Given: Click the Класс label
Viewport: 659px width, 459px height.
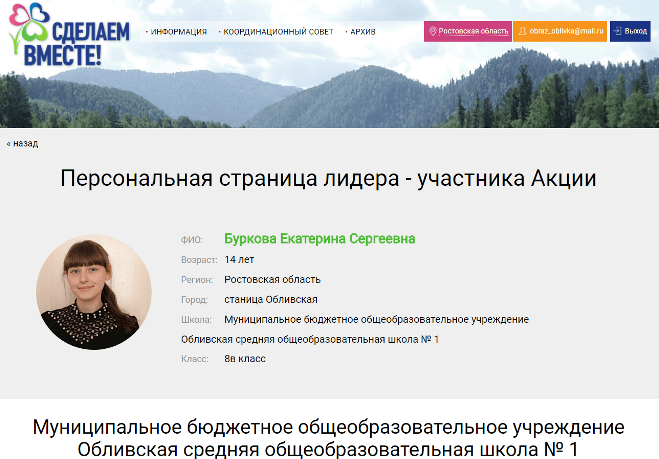Looking at the screenshot, I should [195, 359].
